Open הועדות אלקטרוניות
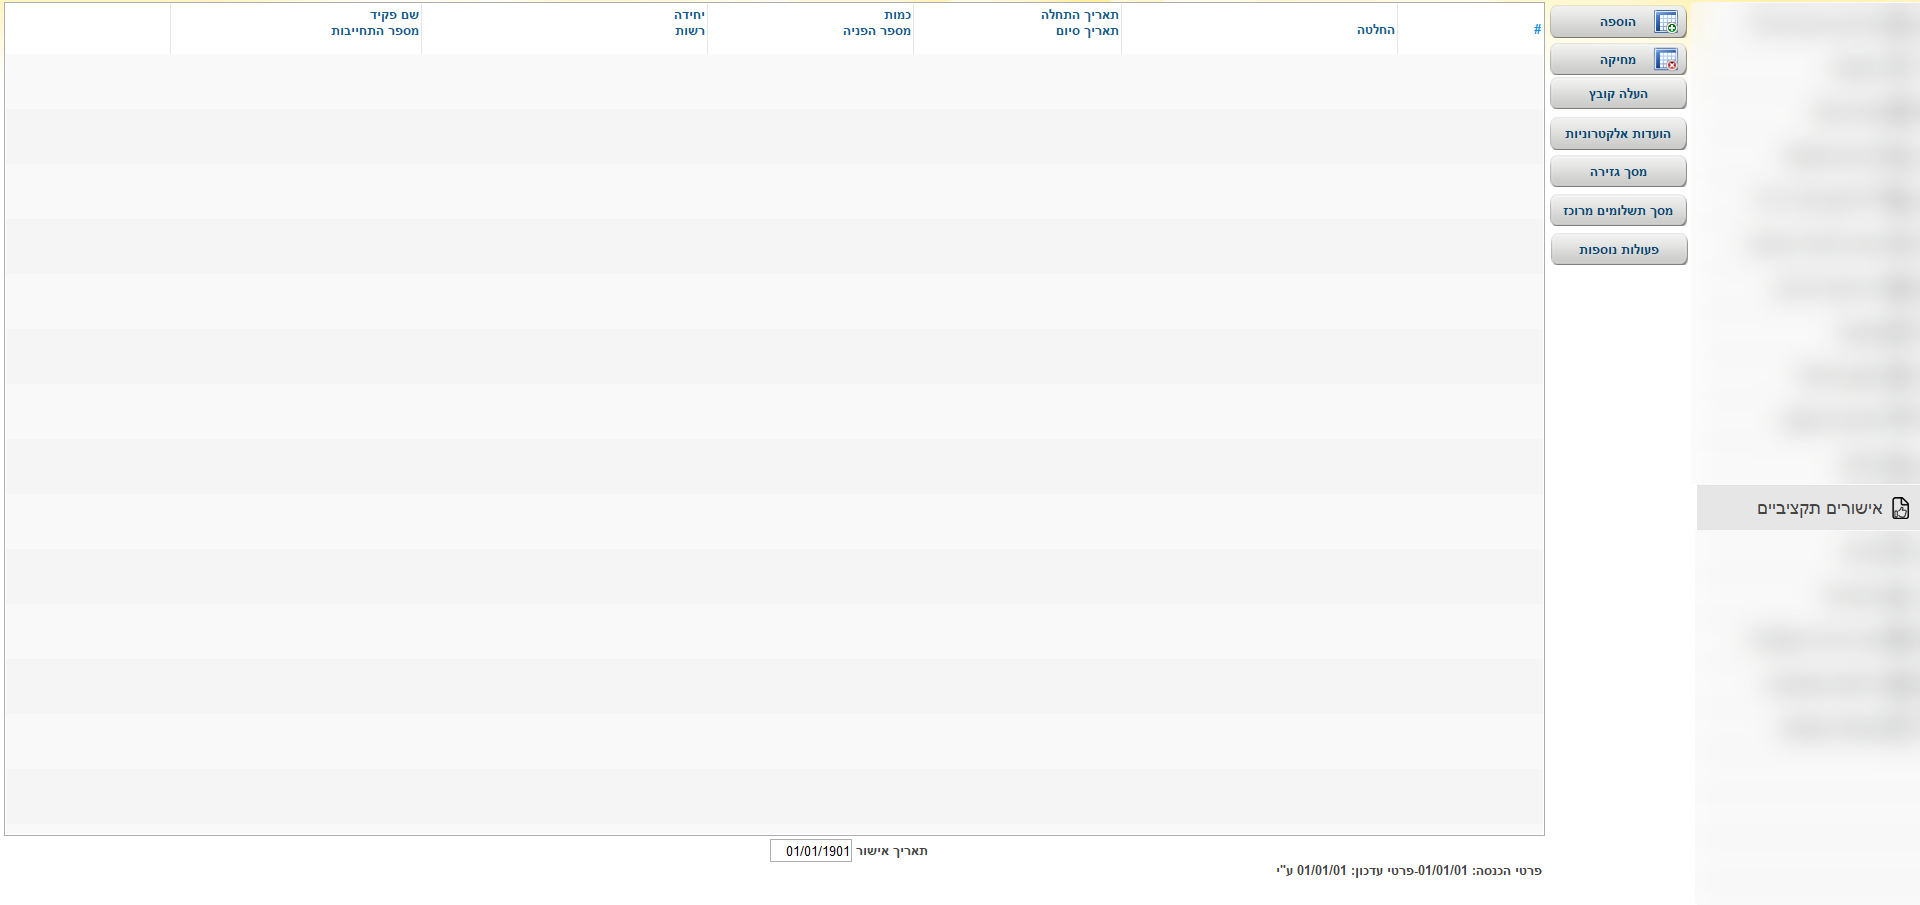This screenshot has height=905, width=1920. tap(1618, 134)
